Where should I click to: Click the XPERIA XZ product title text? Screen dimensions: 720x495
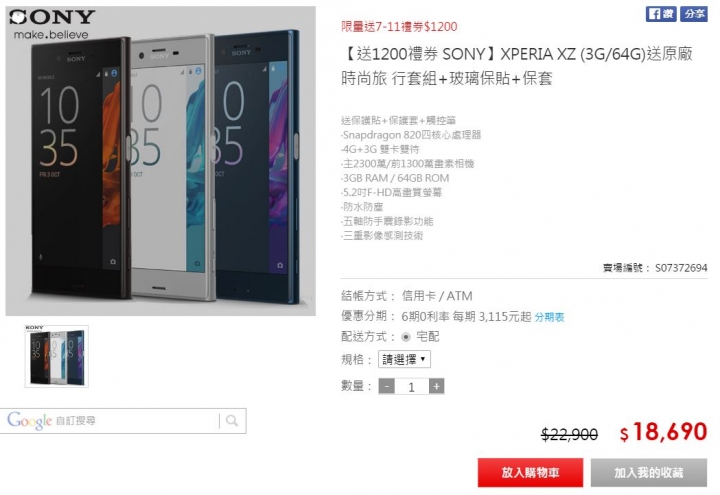tap(517, 66)
